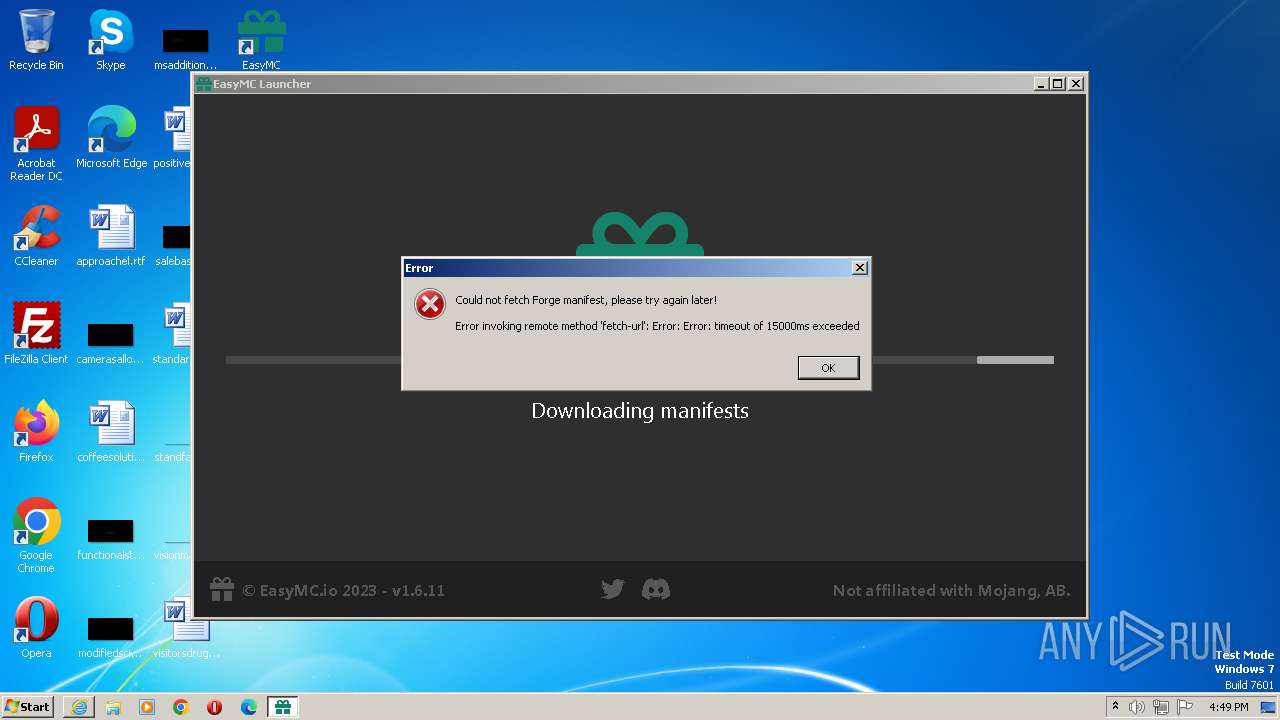This screenshot has width=1280, height=720.
Task: Open visitorsdrug... document icon
Action: pos(186,628)
